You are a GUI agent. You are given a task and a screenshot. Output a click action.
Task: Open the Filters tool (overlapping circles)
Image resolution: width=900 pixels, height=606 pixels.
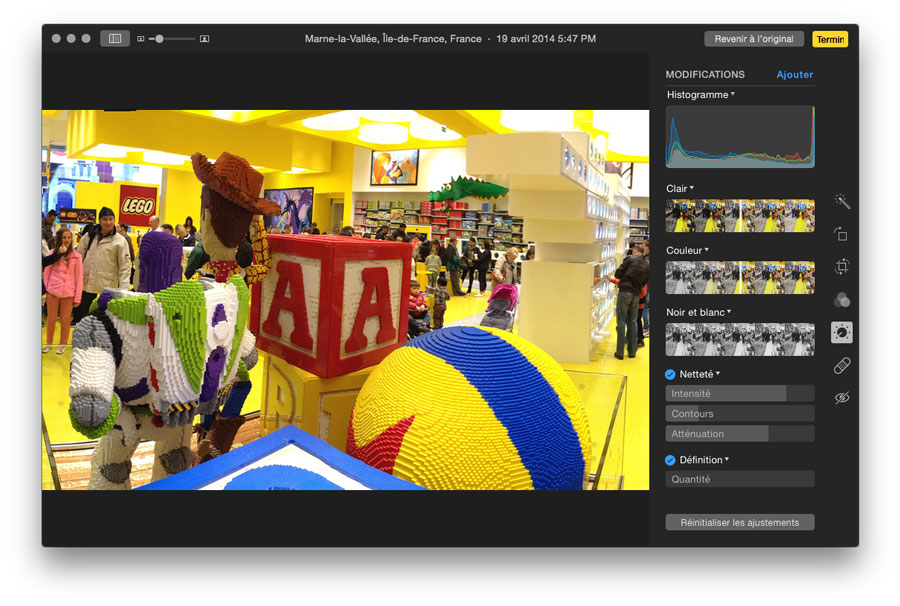(x=842, y=300)
